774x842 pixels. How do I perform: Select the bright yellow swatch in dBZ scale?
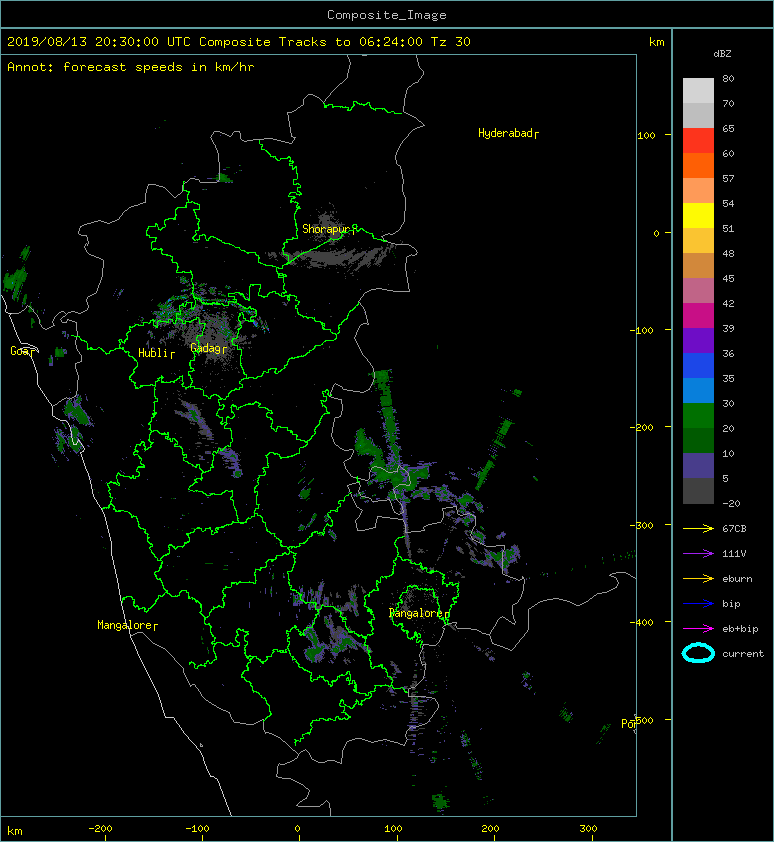coord(698,215)
